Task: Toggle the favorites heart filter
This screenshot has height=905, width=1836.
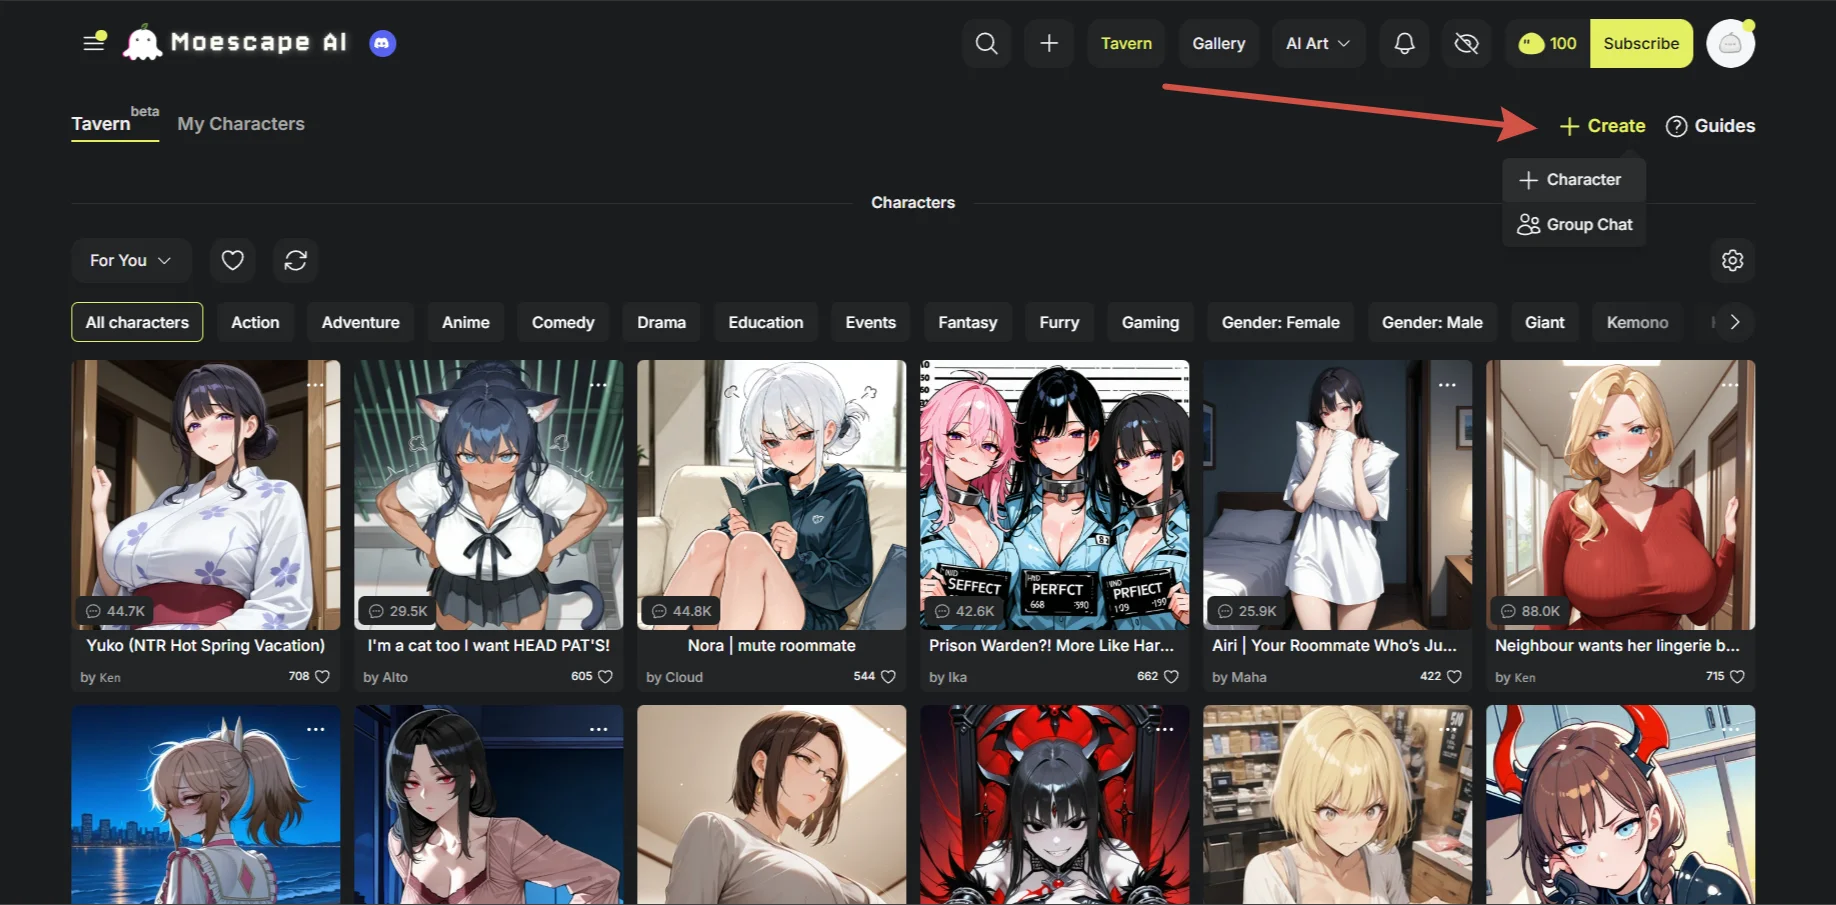Action: coord(233,260)
